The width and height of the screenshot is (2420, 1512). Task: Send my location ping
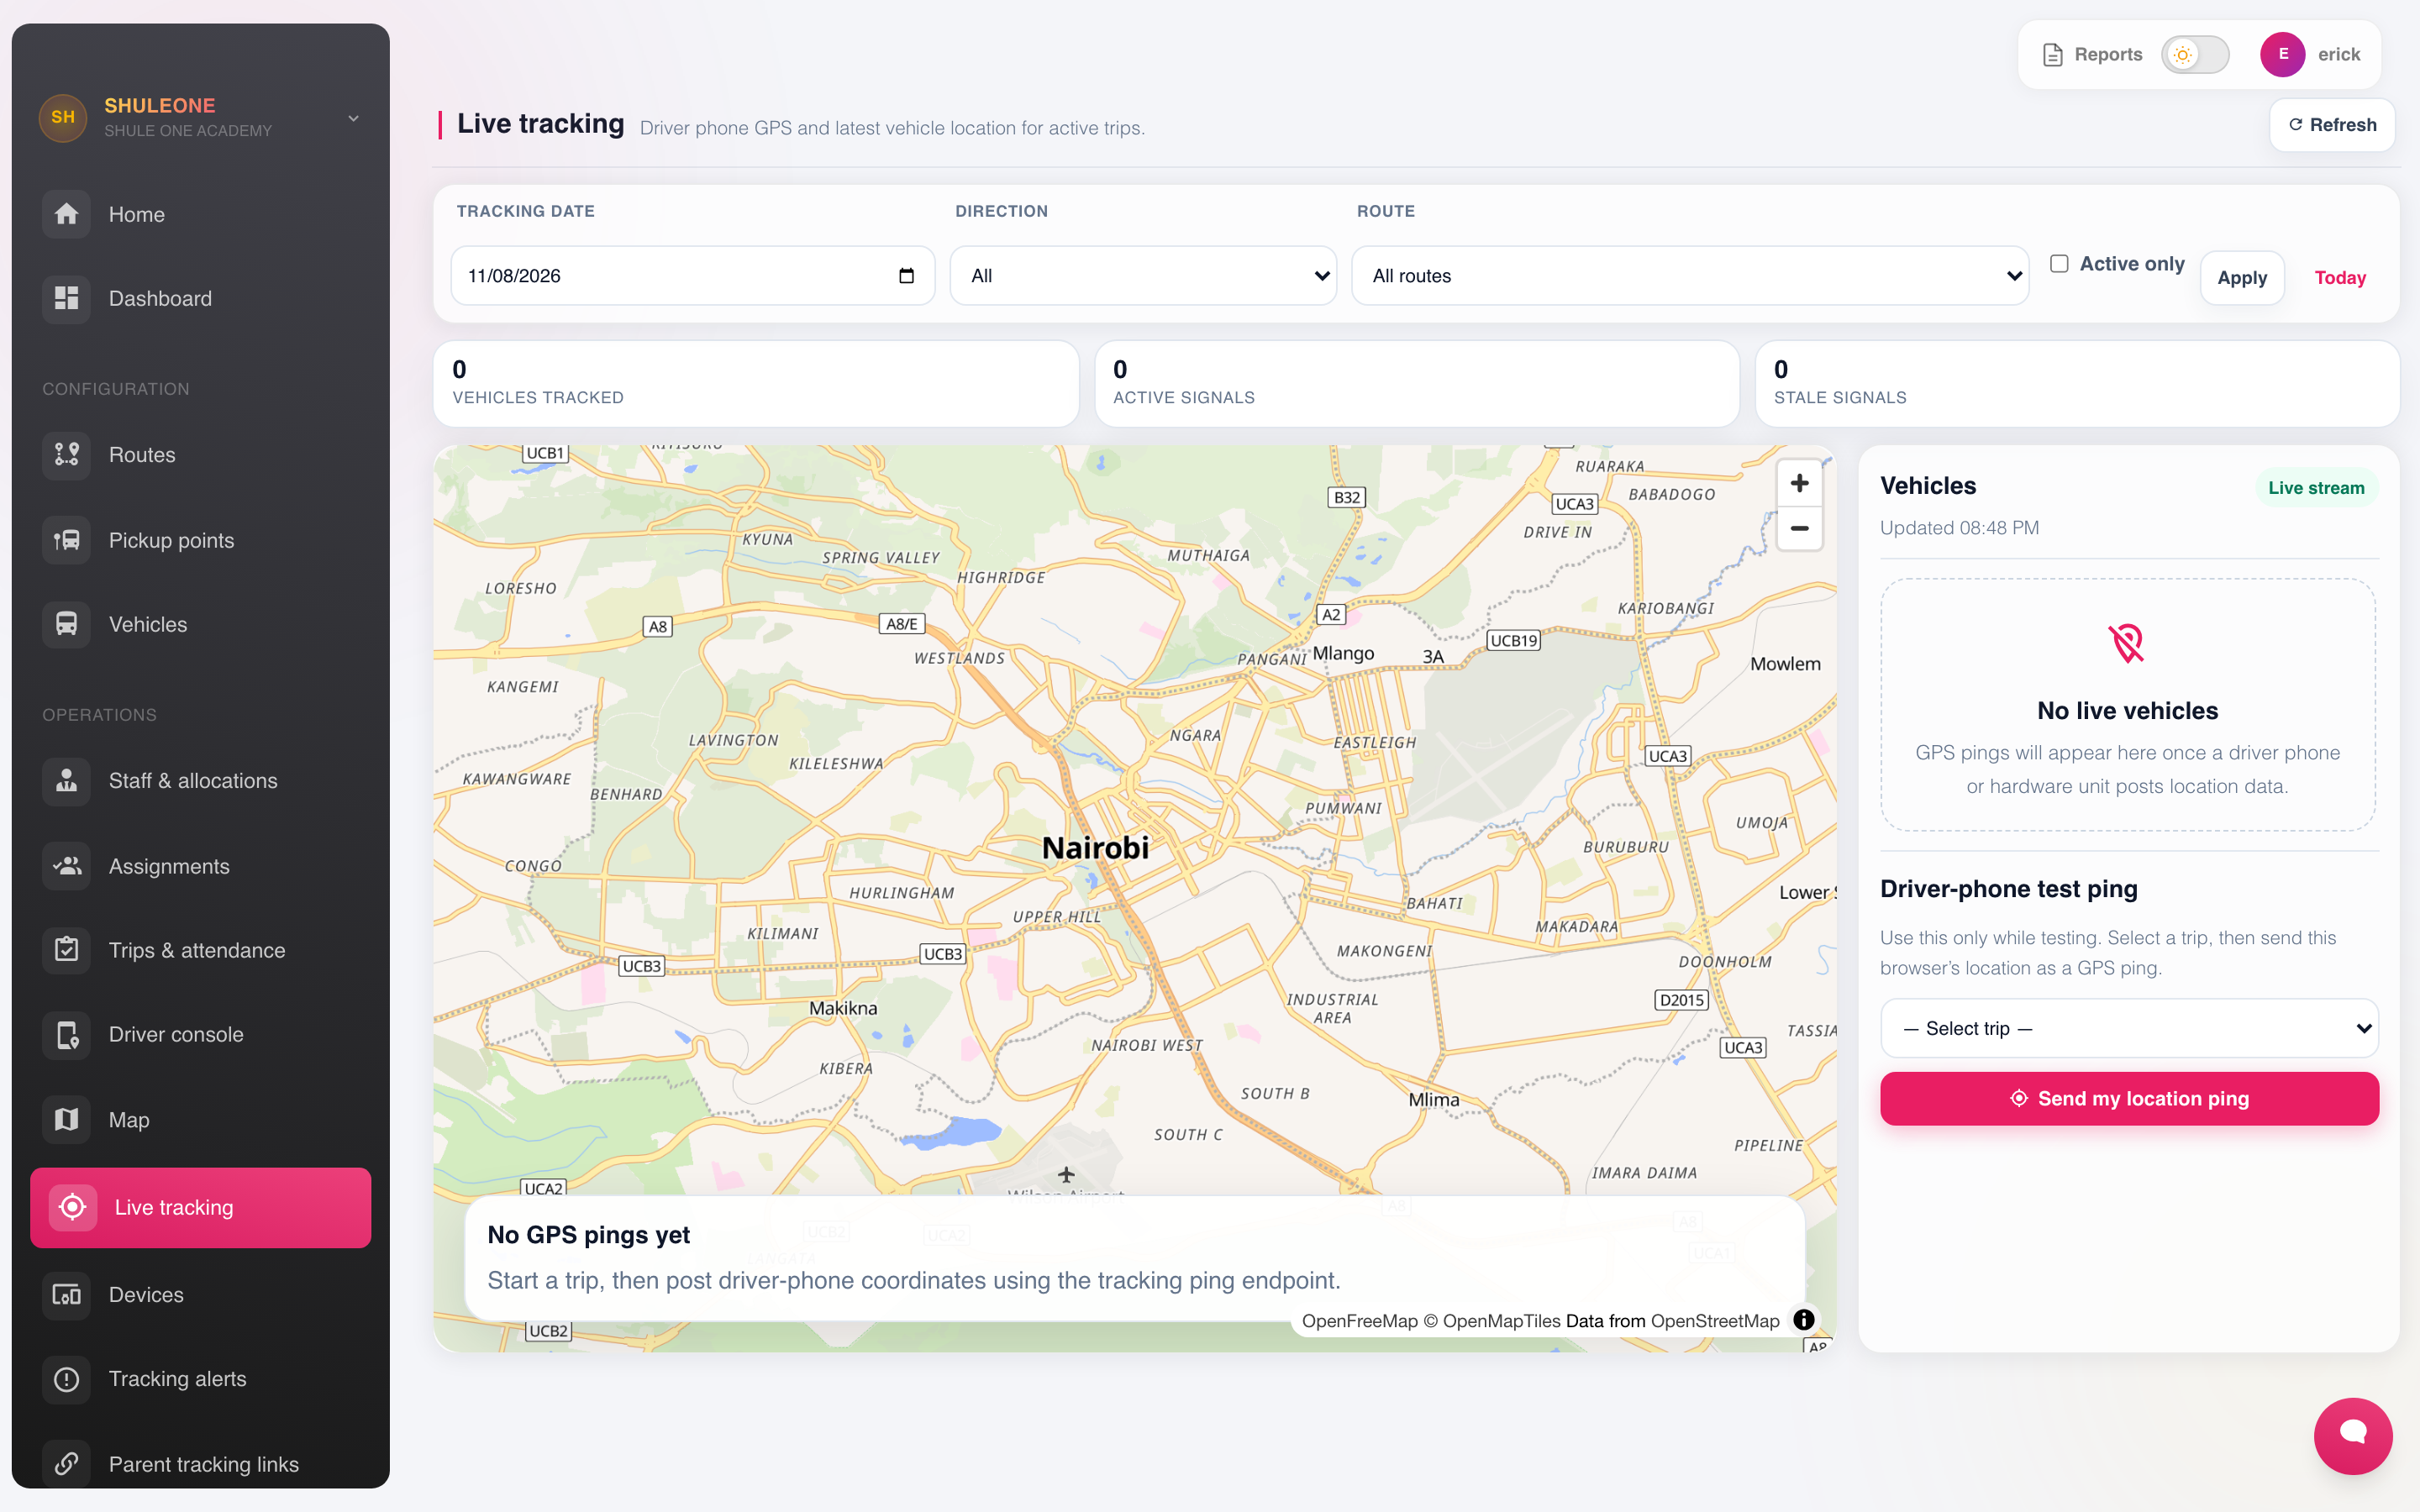[2128, 1098]
